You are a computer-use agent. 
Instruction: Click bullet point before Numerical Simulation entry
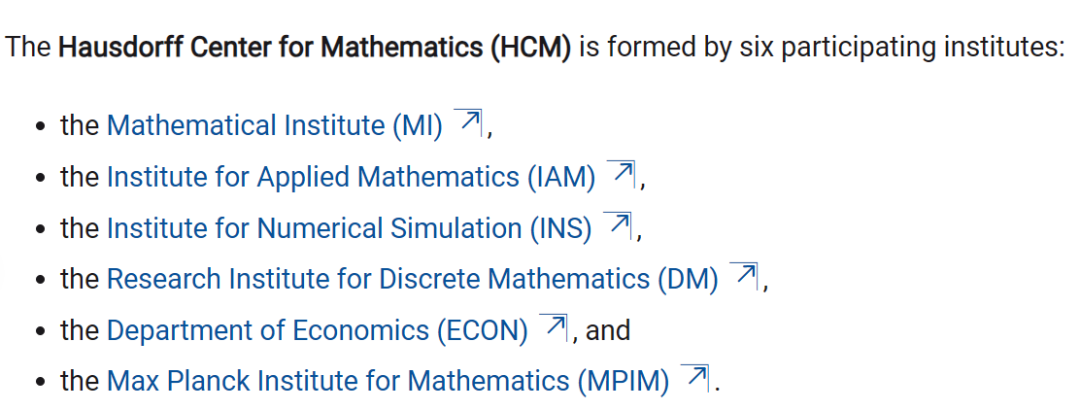[x=39, y=230]
